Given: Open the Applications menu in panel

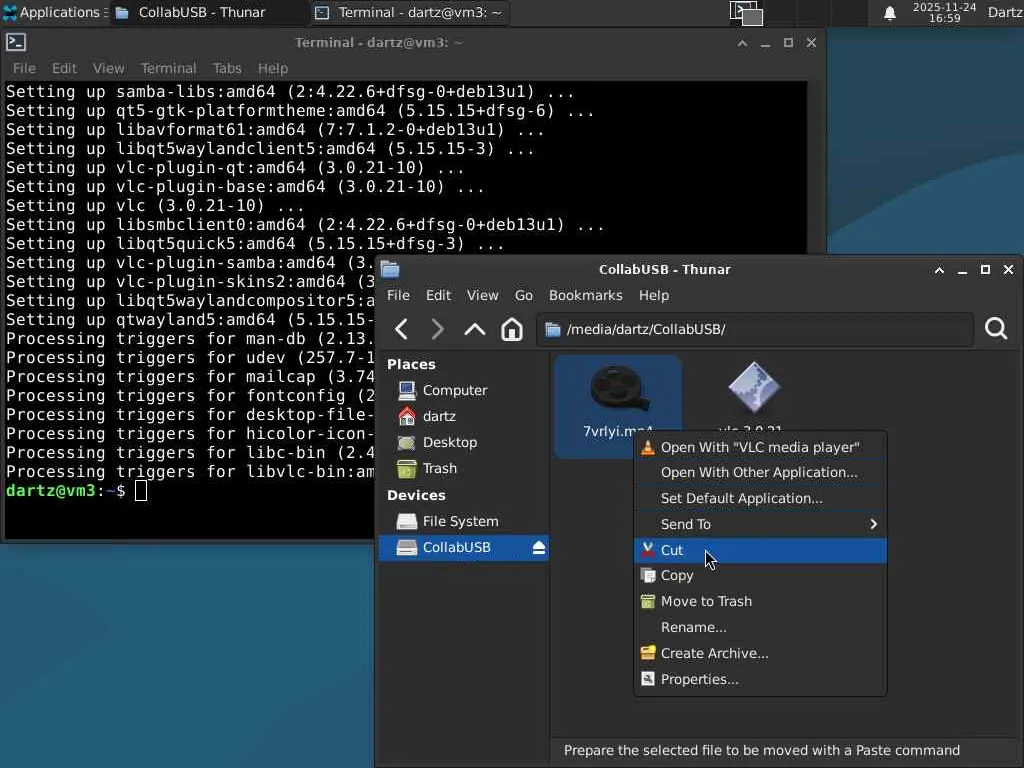Looking at the screenshot, I should pos(54,12).
